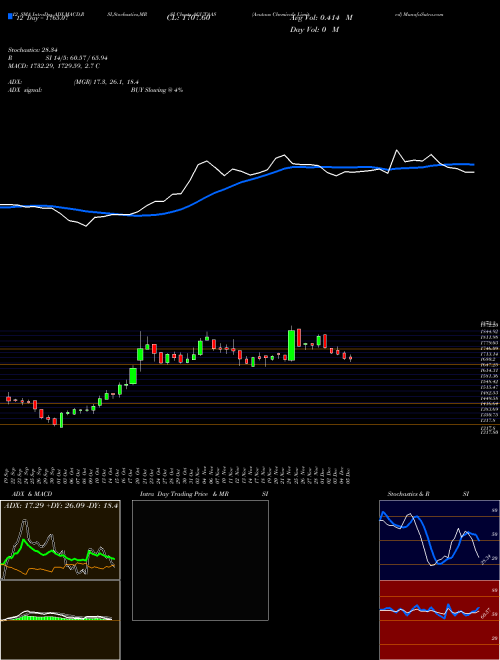Click the 'BUY Slowing @ 4%' signal text

click(x=157, y=90)
